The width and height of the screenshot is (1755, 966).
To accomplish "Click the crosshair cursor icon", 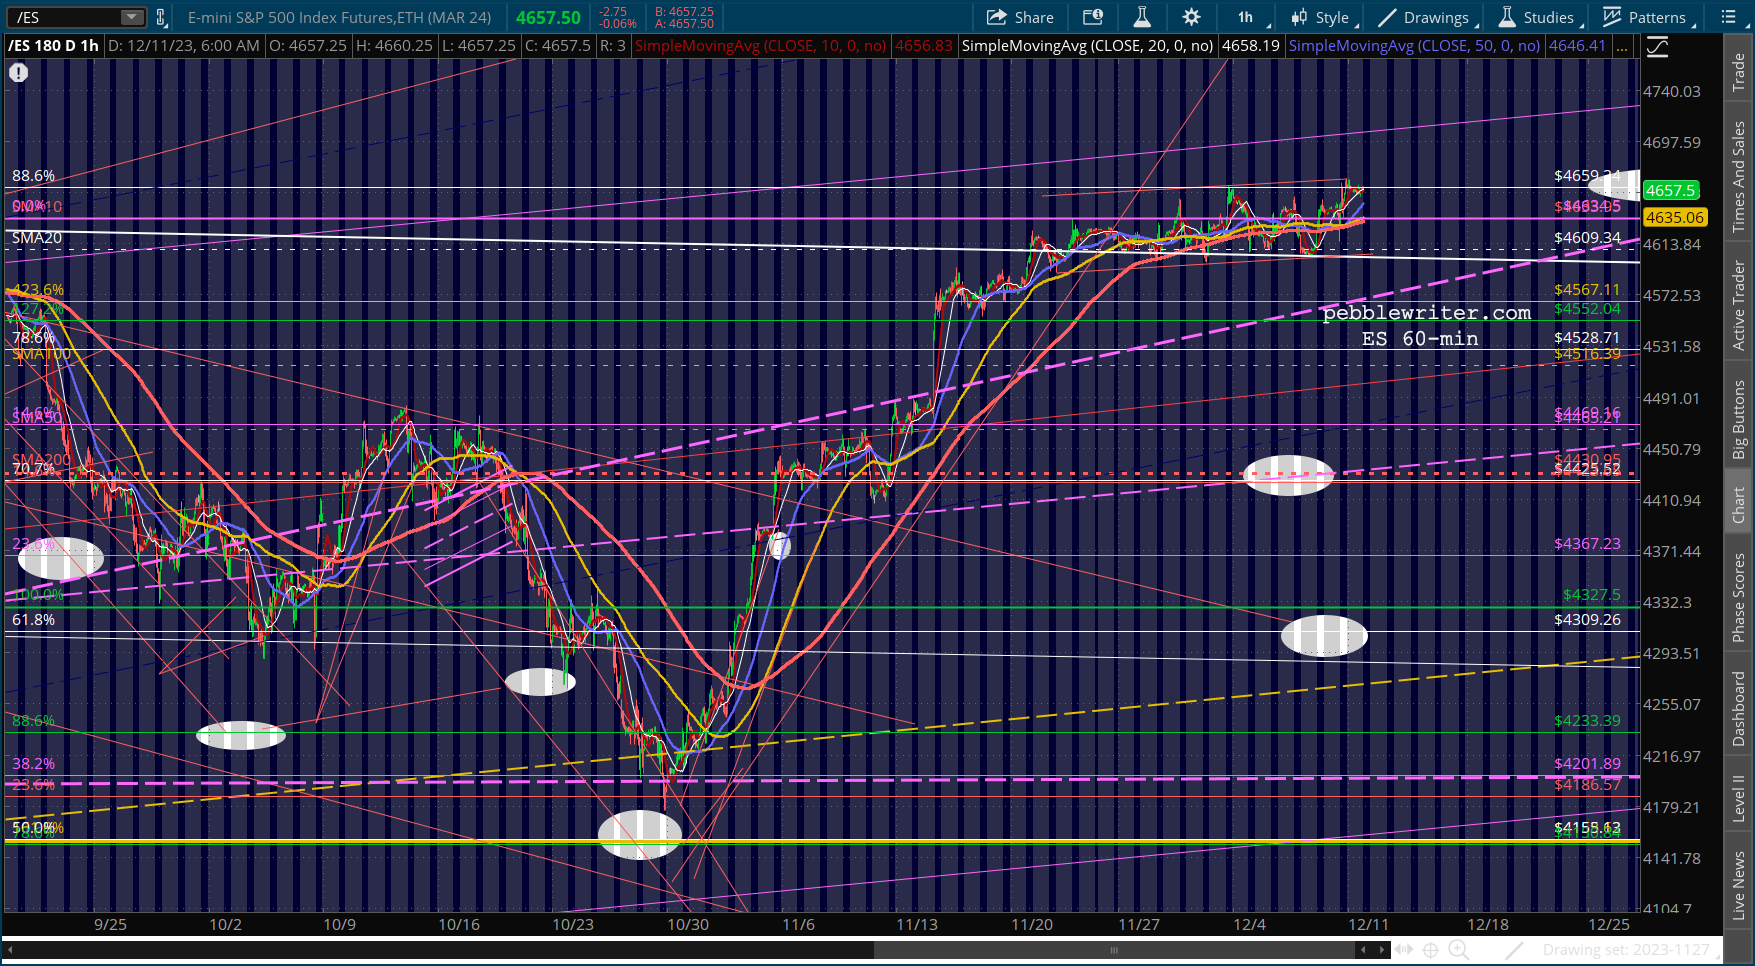I will (1431, 950).
